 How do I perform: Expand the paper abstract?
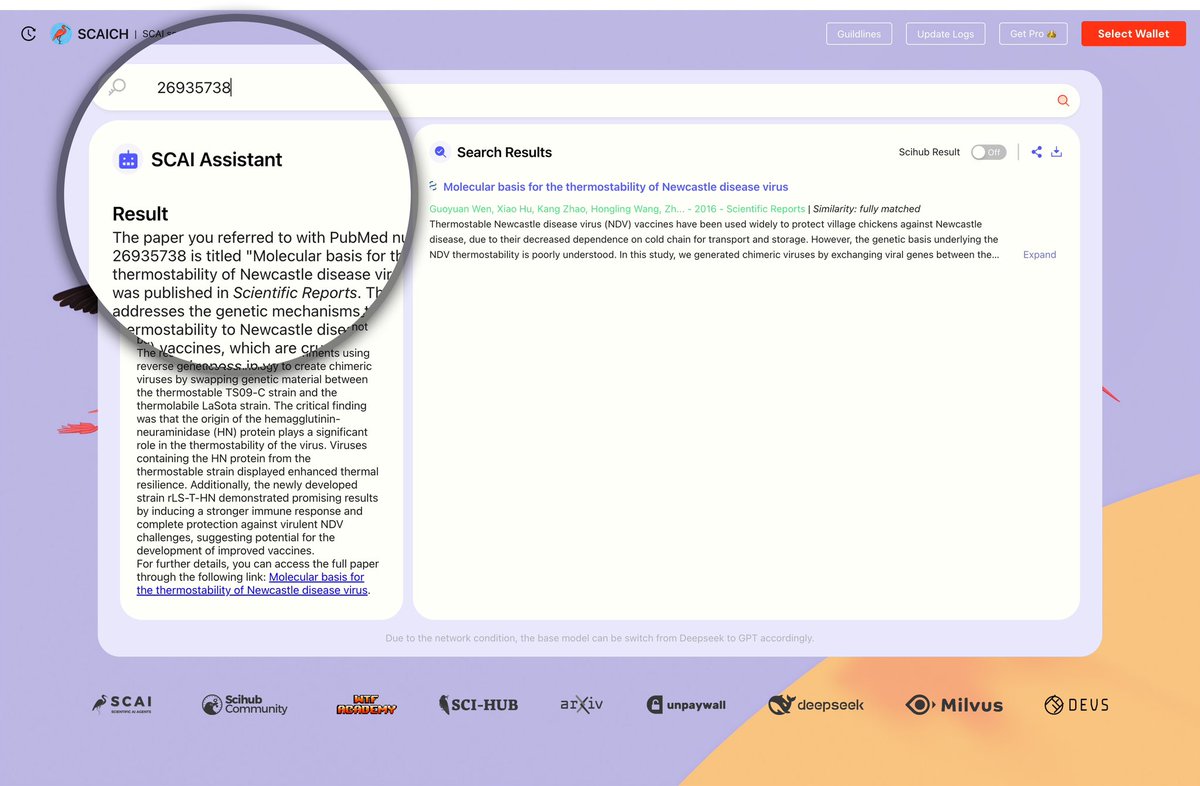[1039, 255]
